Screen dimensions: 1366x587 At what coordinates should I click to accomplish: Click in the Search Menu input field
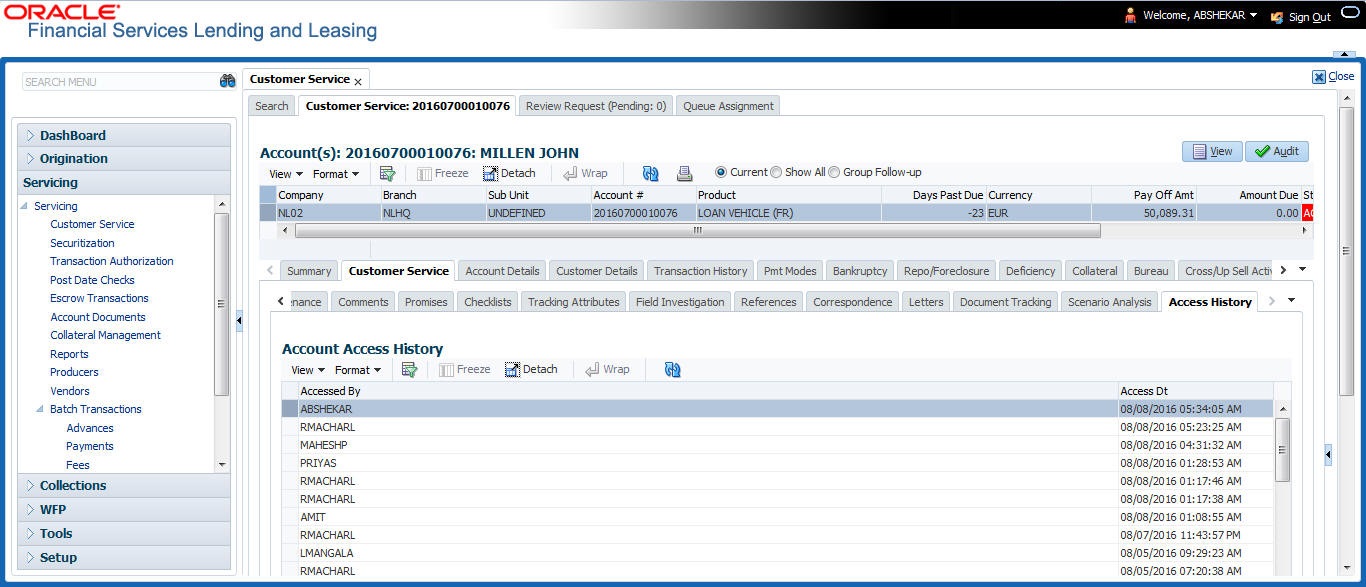coord(120,82)
